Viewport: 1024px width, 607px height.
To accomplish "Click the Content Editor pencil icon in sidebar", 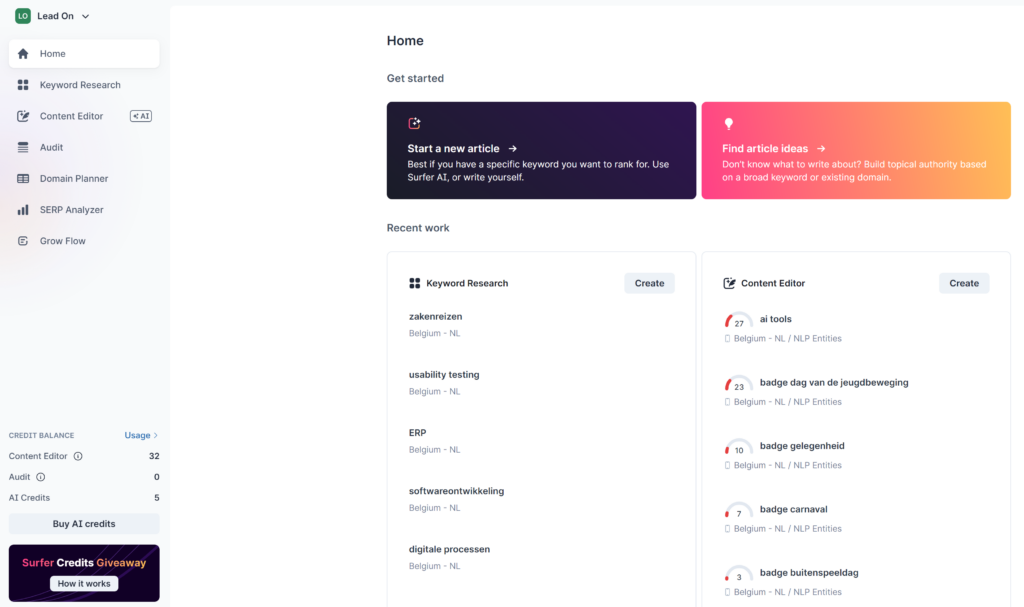I will point(23,116).
